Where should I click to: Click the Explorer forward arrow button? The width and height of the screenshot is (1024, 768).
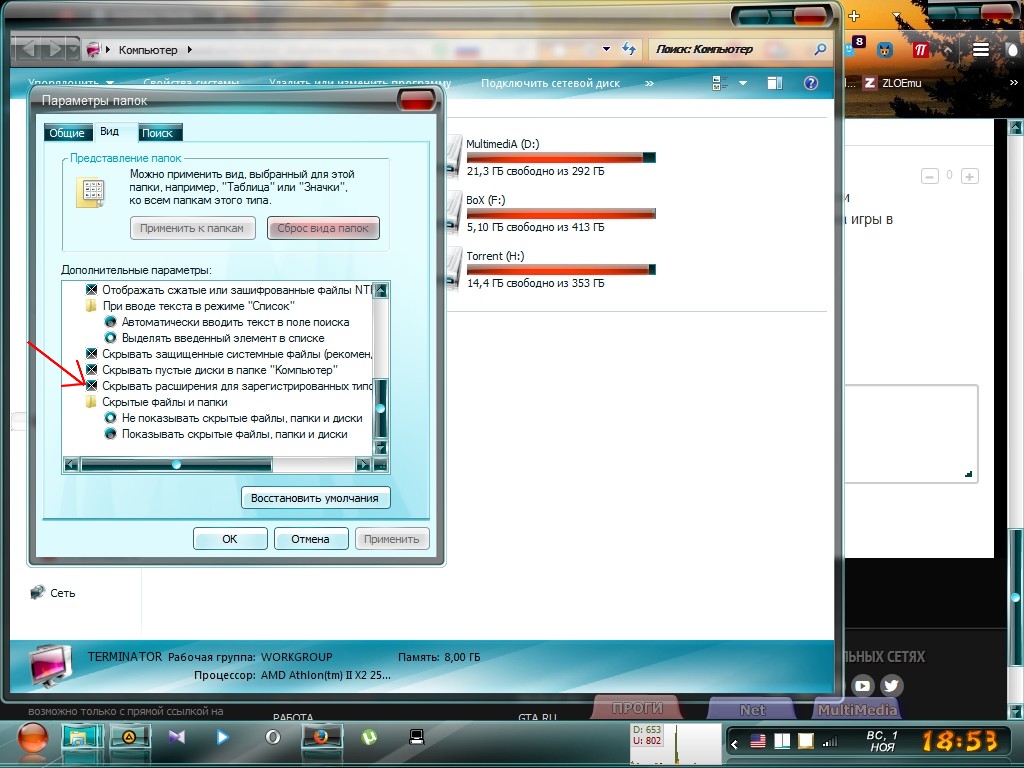point(55,49)
